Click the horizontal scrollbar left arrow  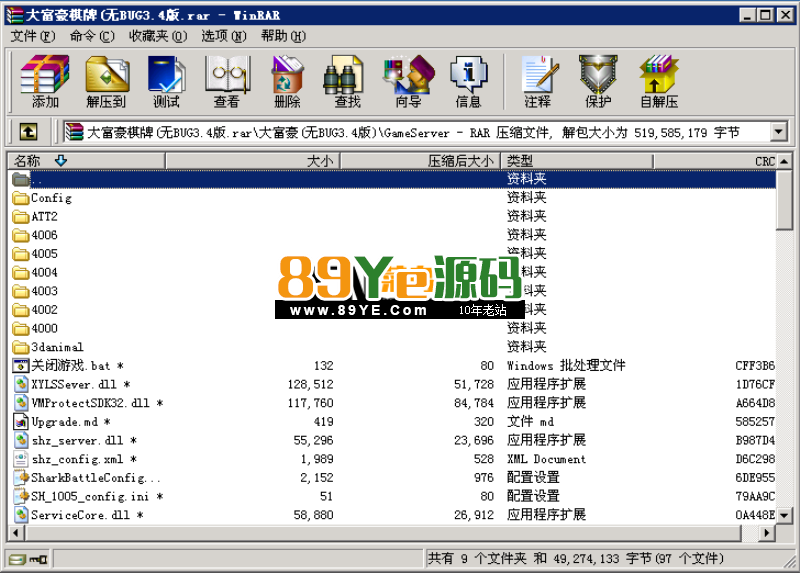click(x=16, y=533)
